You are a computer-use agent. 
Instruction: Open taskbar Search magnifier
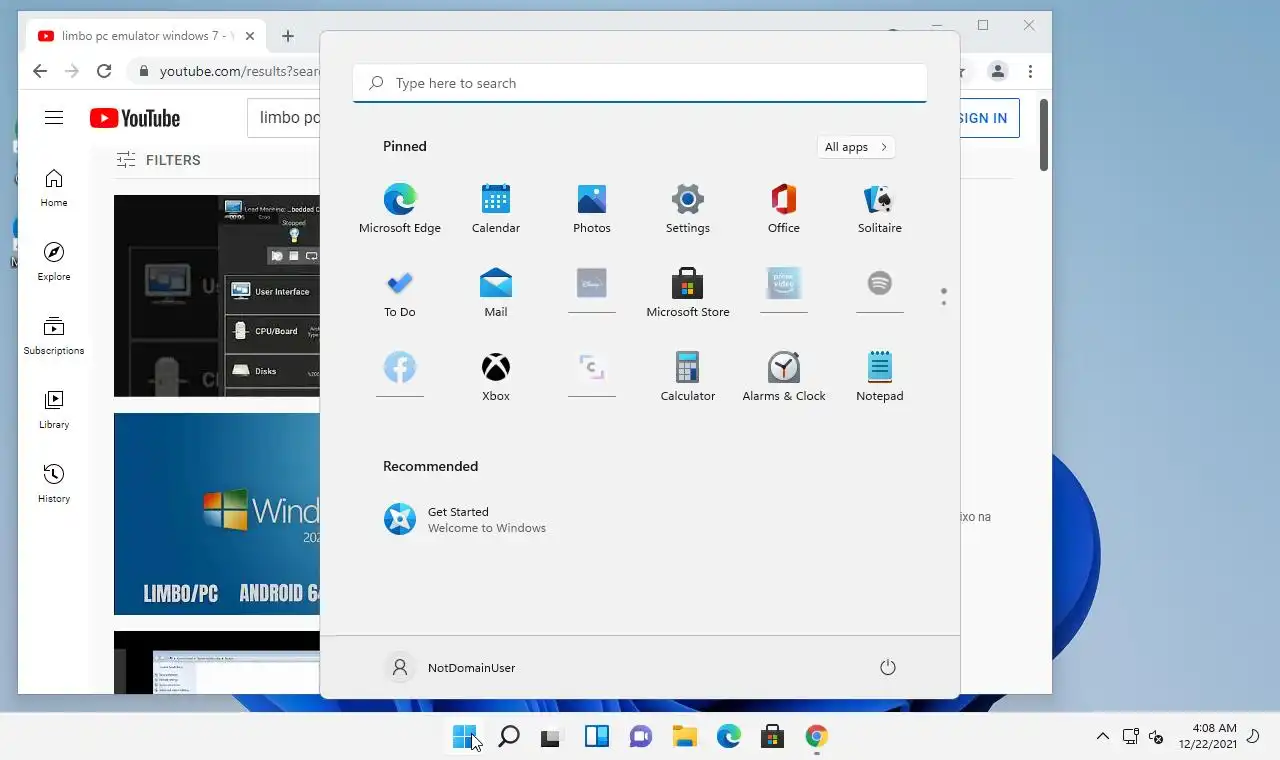pos(508,737)
